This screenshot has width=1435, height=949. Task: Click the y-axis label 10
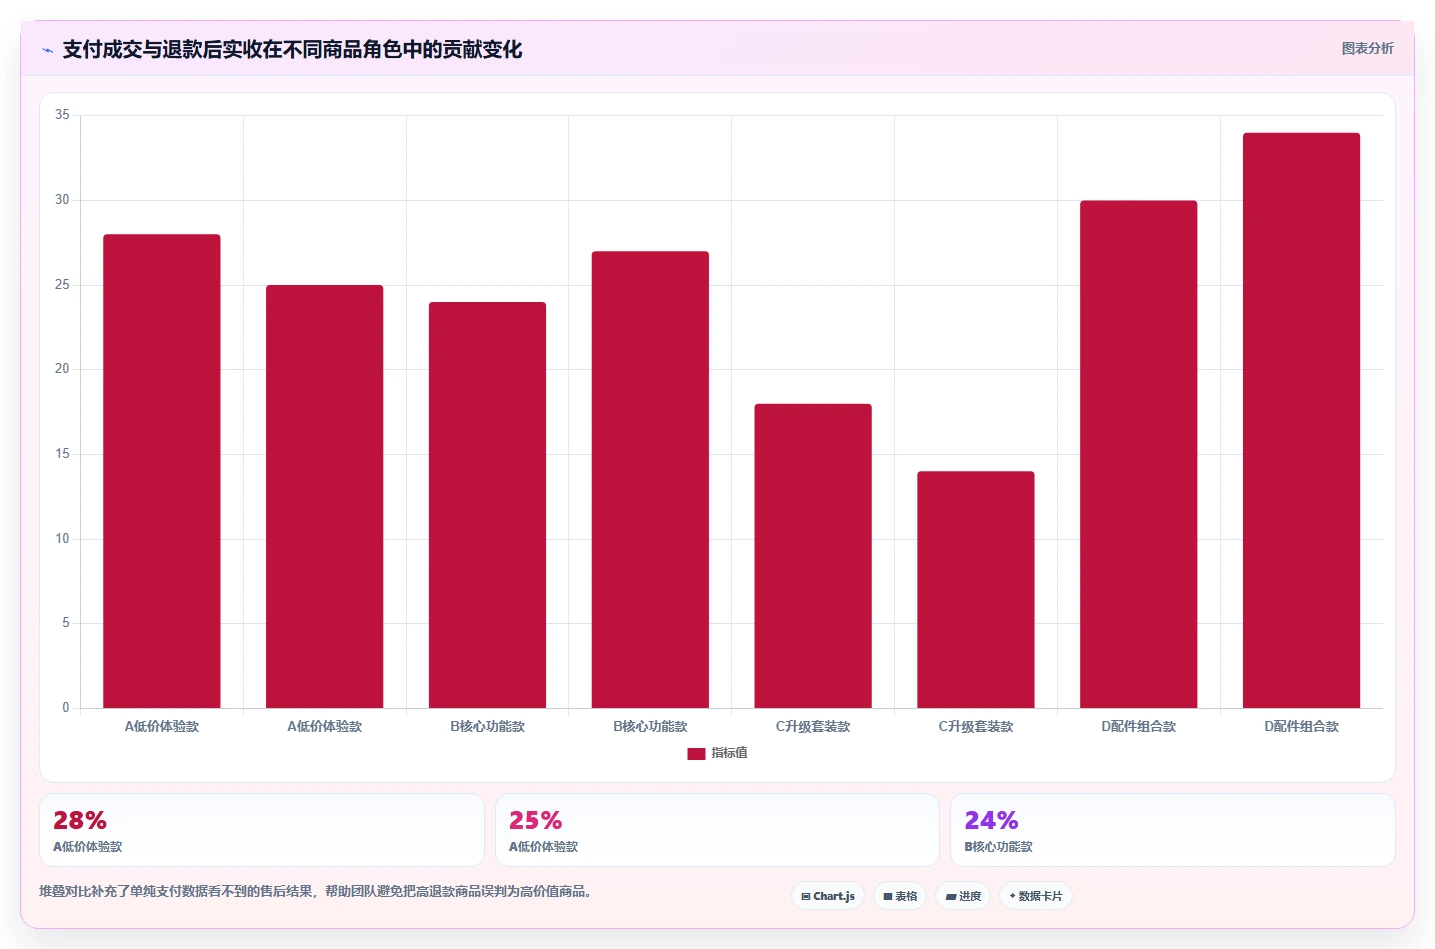pos(62,539)
